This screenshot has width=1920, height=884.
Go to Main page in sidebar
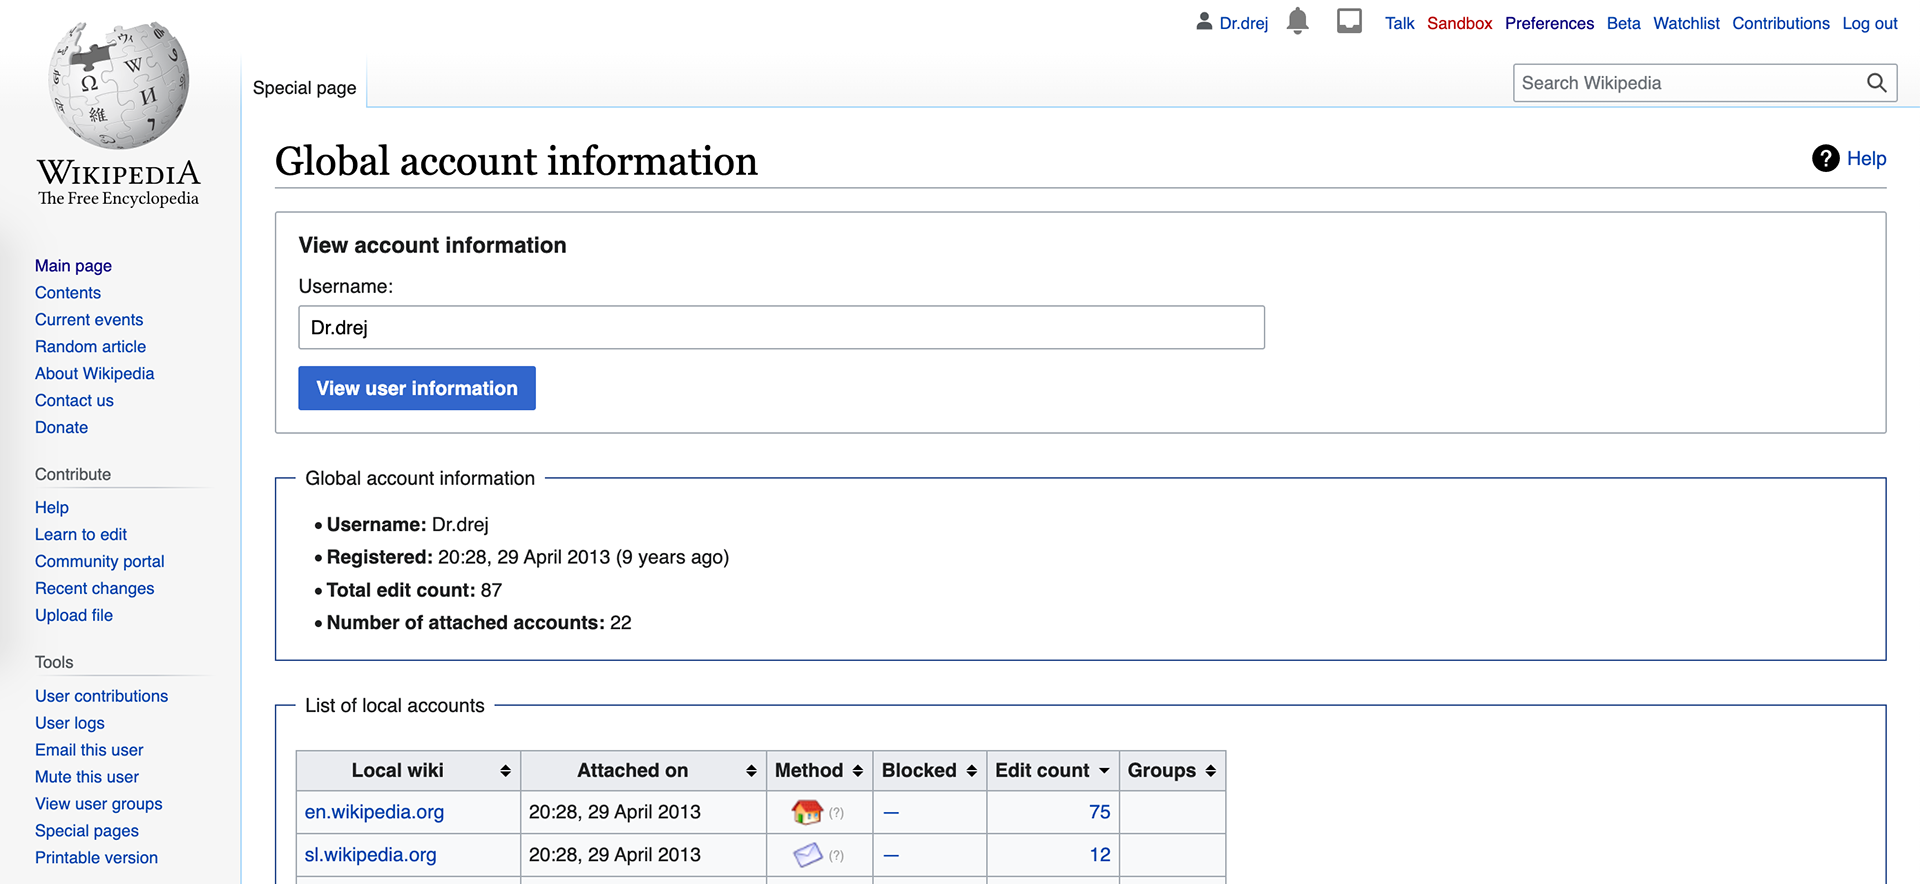click(x=73, y=266)
